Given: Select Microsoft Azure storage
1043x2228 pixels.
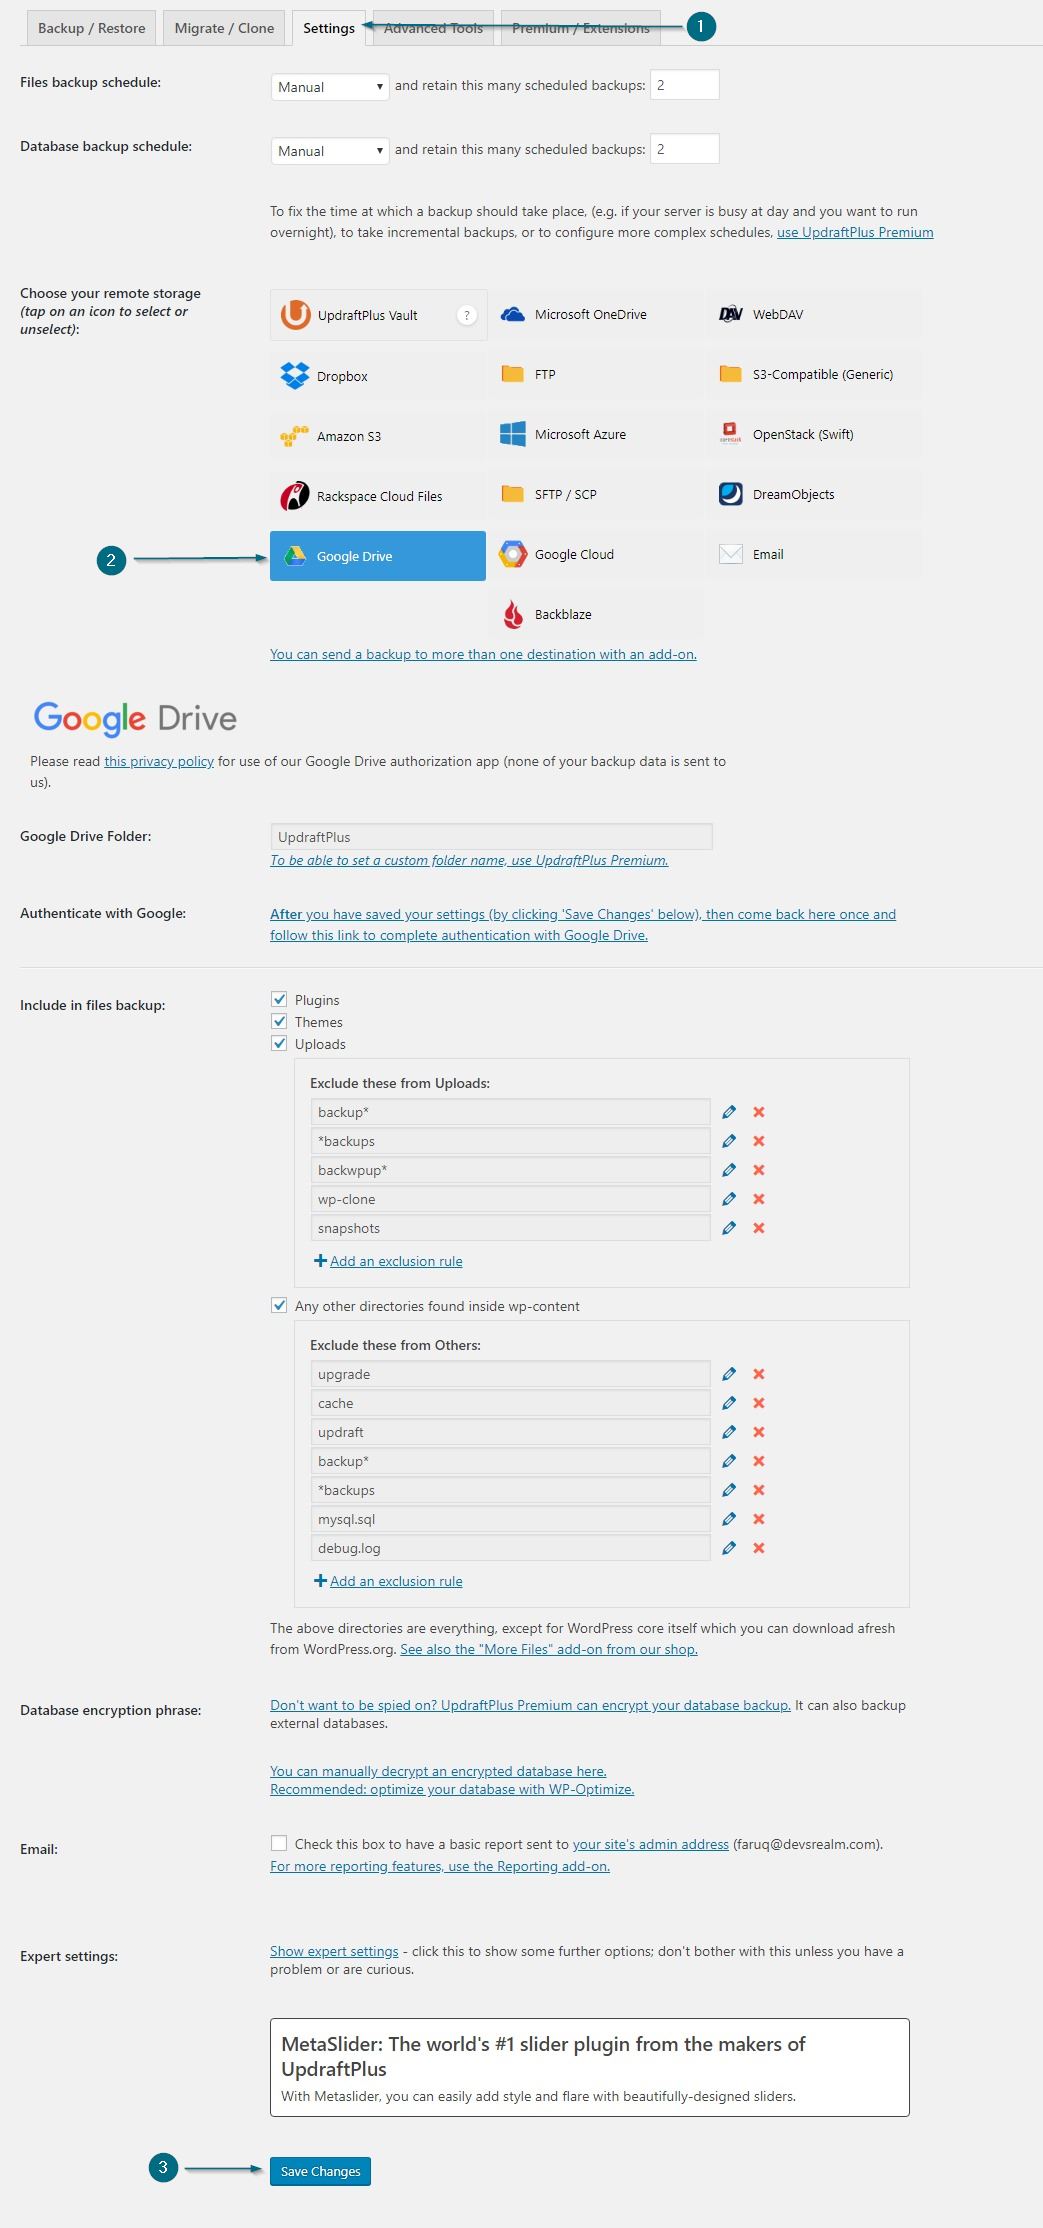Looking at the screenshot, I should coord(596,435).
